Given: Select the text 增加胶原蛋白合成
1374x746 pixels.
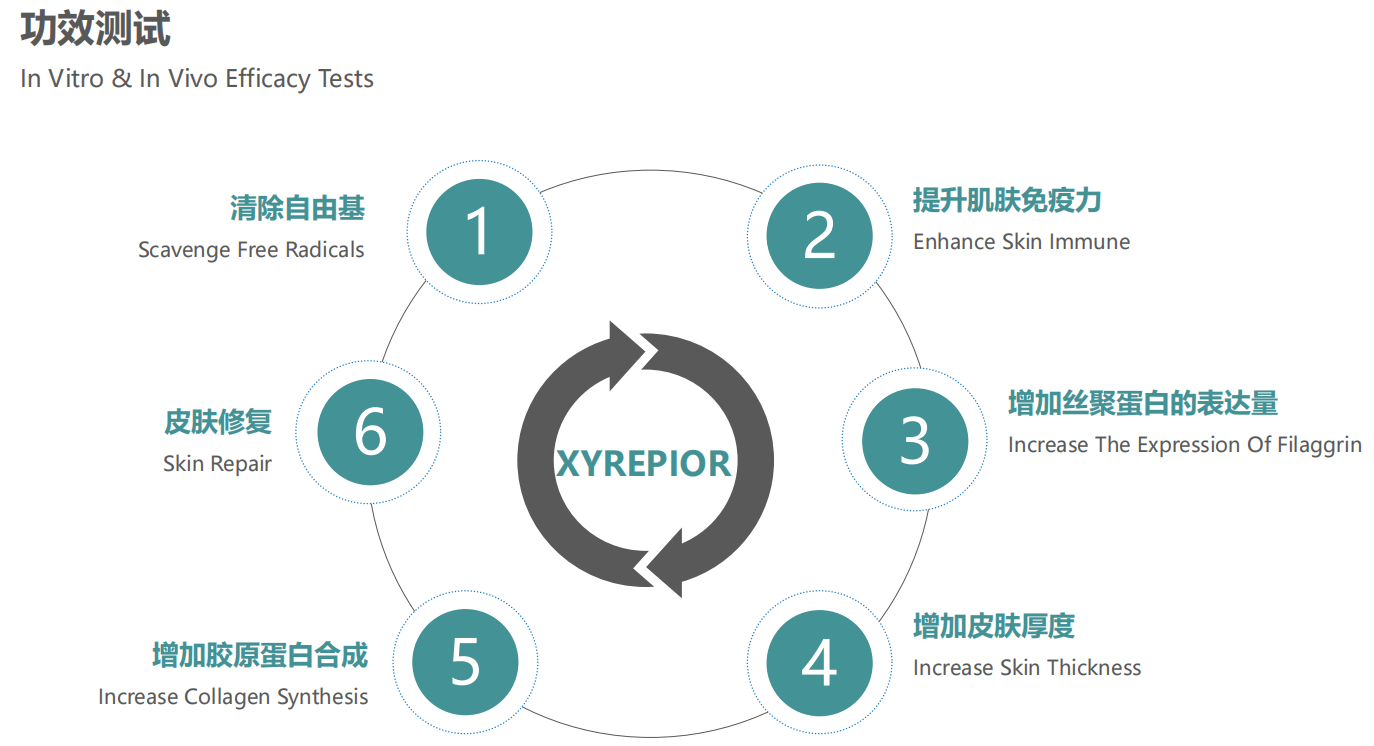Looking at the screenshot, I should pos(260,656).
